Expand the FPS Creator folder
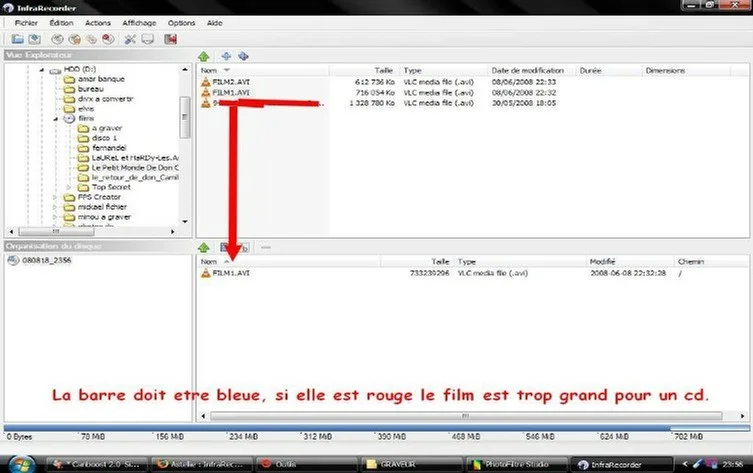The height and width of the screenshot is (473, 753). 54,197
